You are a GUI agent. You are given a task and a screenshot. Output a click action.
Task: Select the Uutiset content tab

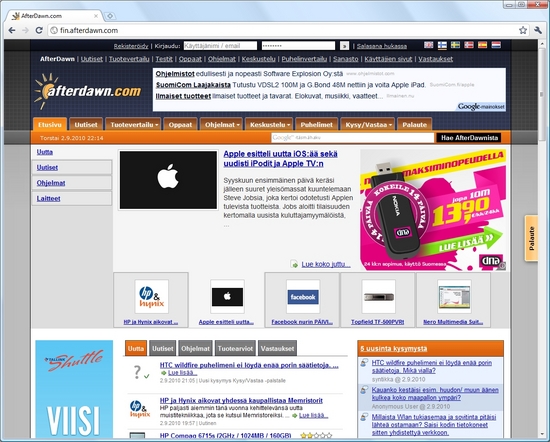click(x=162, y=348)
